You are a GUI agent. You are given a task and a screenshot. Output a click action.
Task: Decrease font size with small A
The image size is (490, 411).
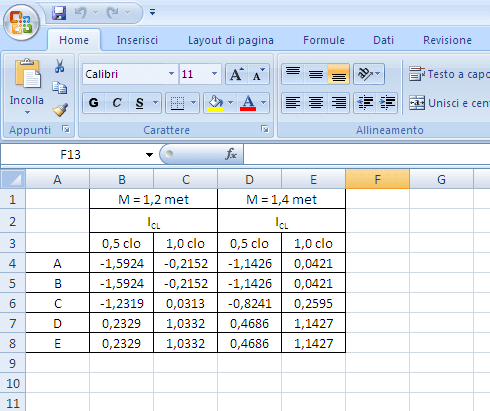pos(258,74)
